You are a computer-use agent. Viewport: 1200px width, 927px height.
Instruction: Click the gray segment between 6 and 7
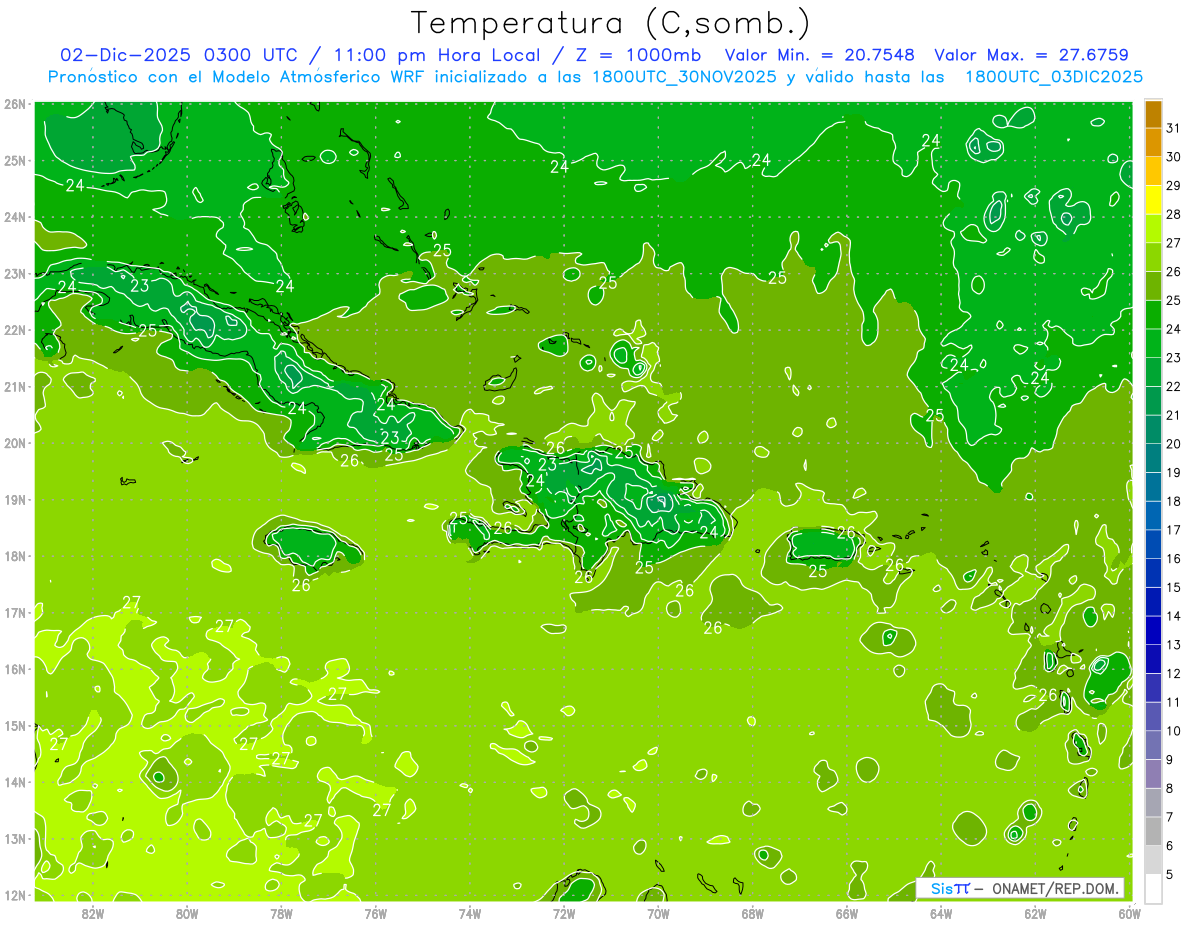click(1153, 831)
